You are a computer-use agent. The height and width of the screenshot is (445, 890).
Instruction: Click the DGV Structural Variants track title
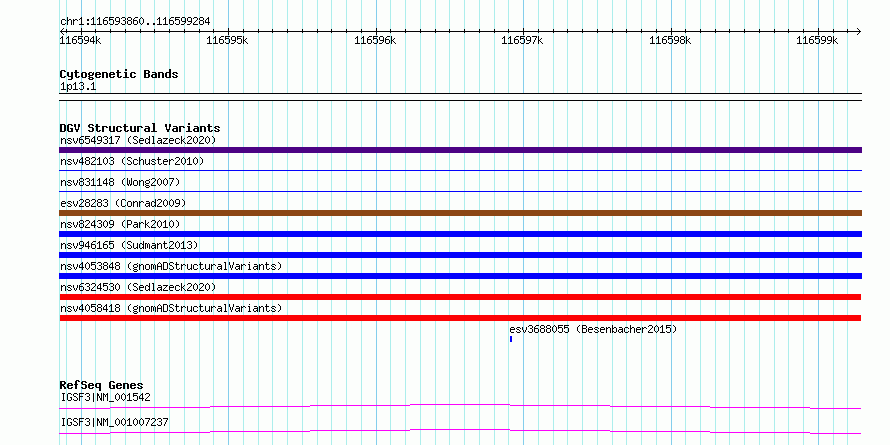coord(140,128)
